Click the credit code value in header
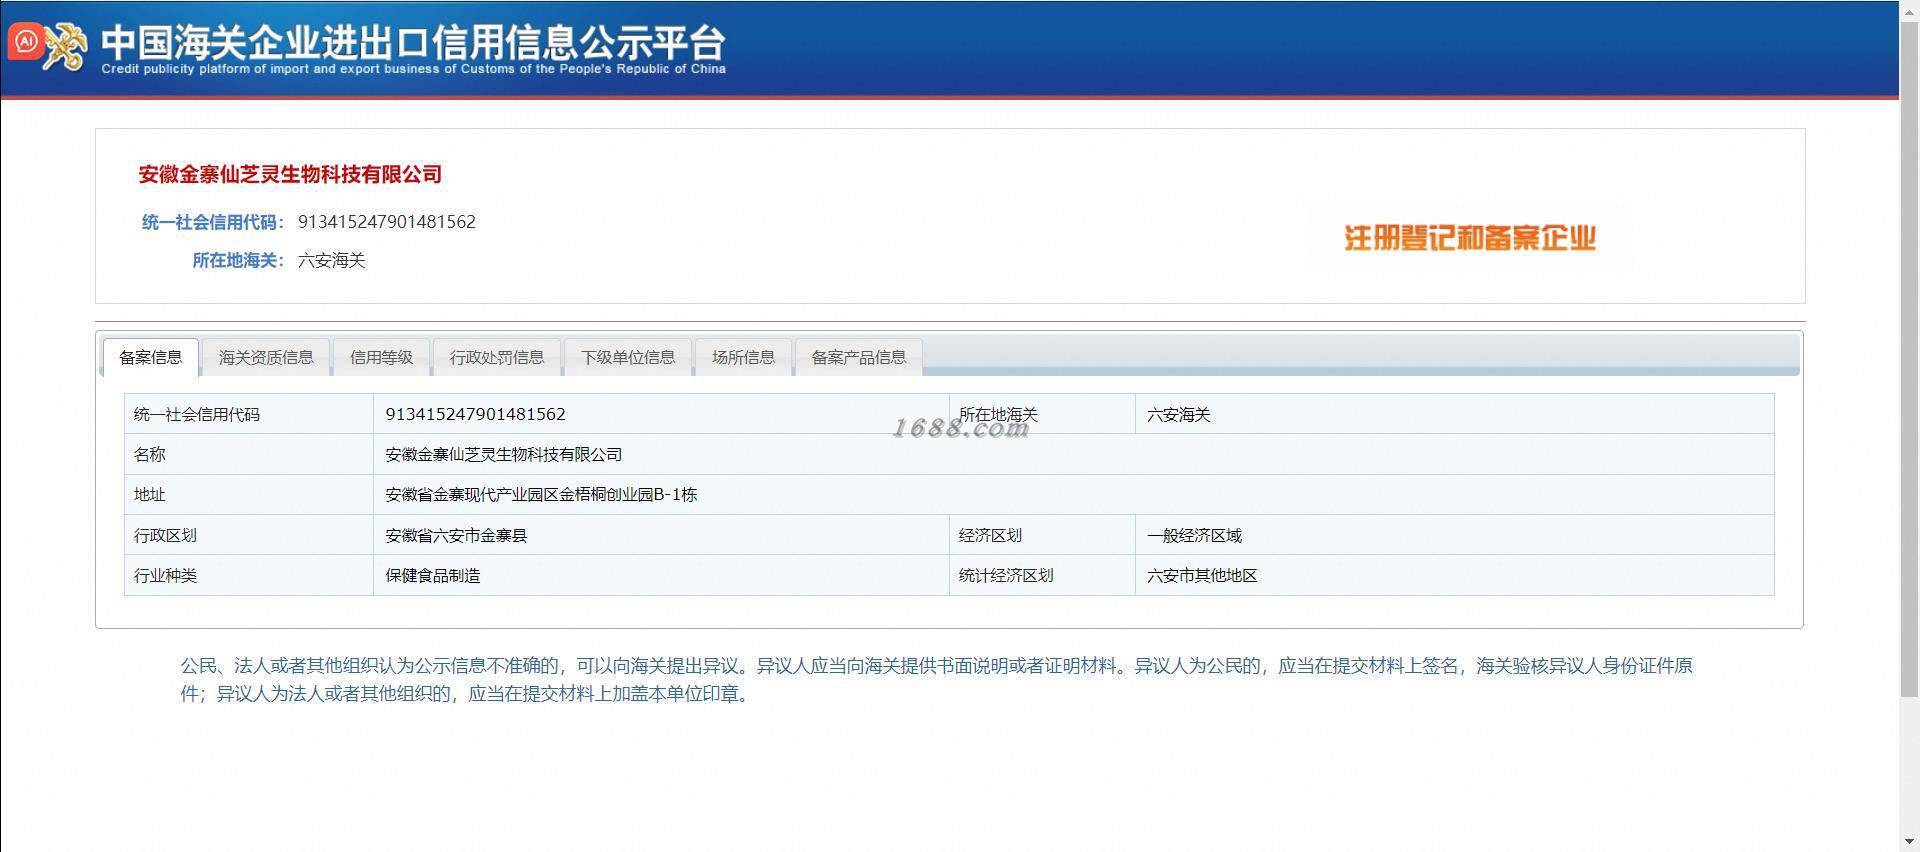Screen dimensions: 1920x852 (x=387, y=222)
